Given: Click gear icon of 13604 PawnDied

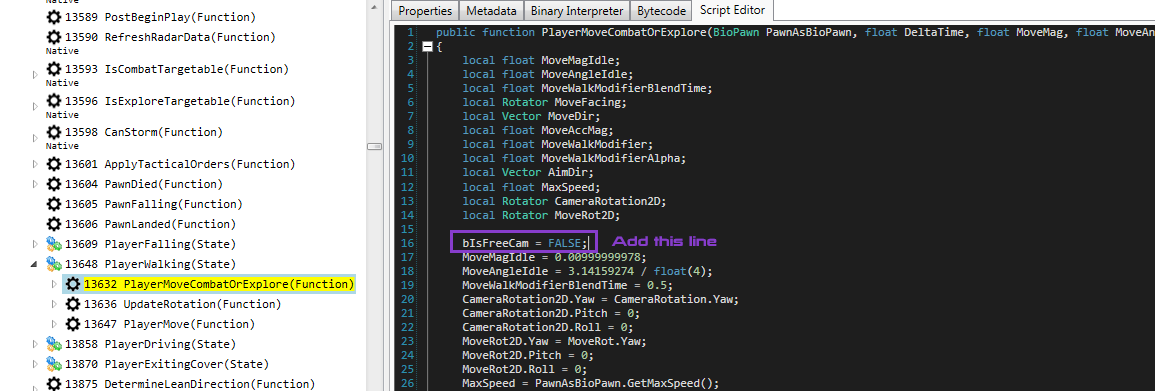Looking at the screenshot, I should pyautogui.click(x=54, y=184).
